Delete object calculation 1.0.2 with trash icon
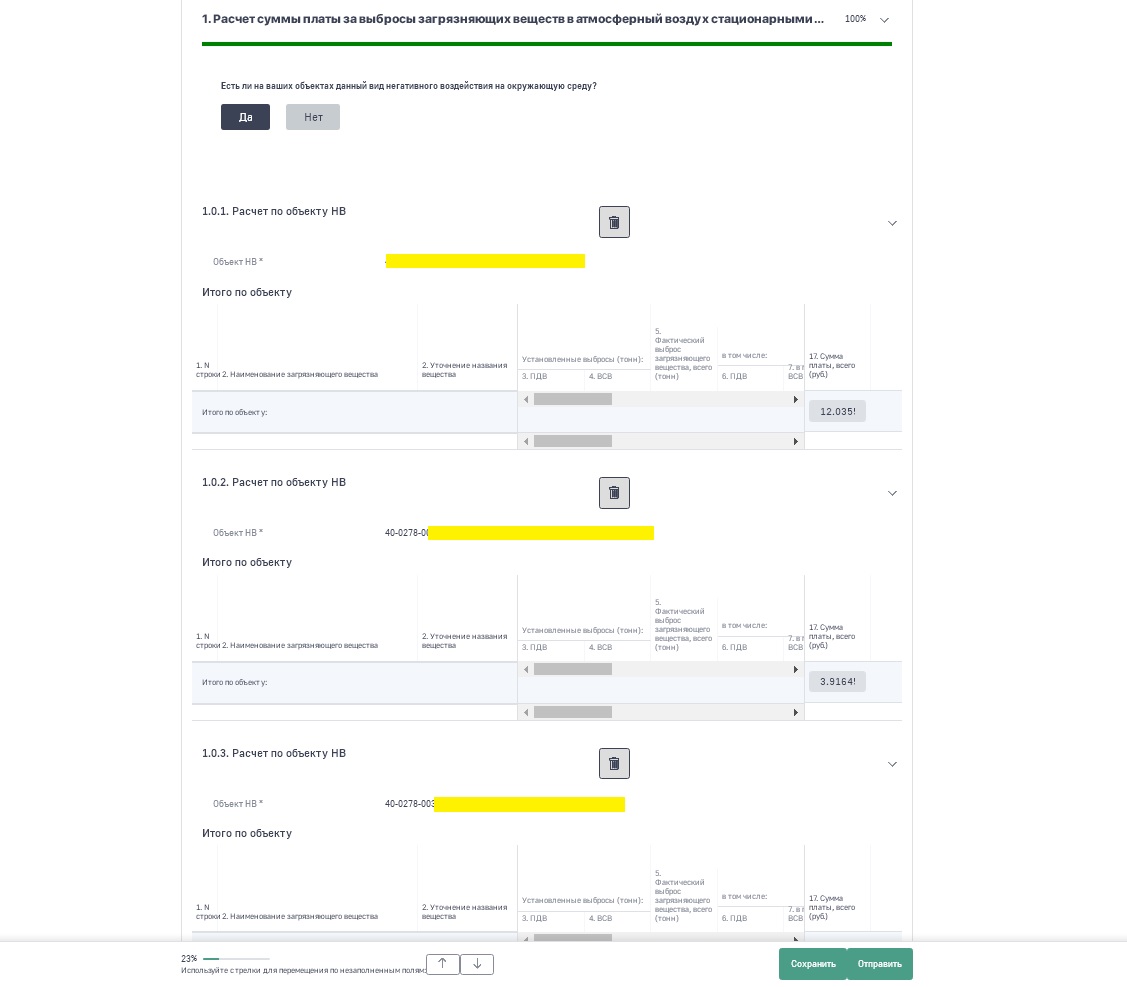This screenshot has height=987, width=1127. coord(614,493)
